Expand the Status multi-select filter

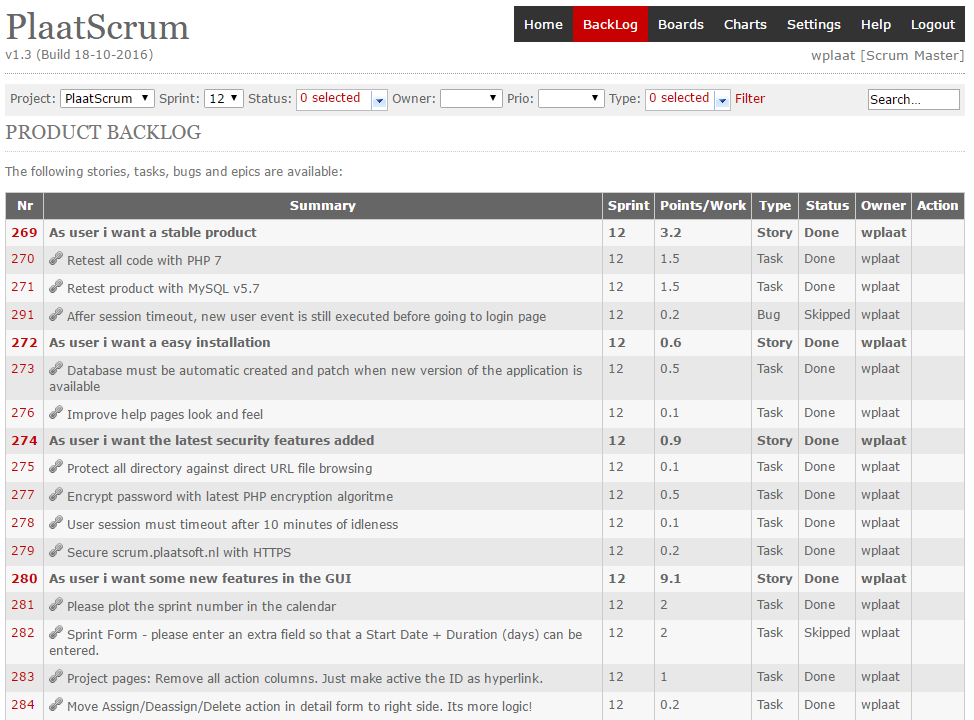[x=342, y=98]
